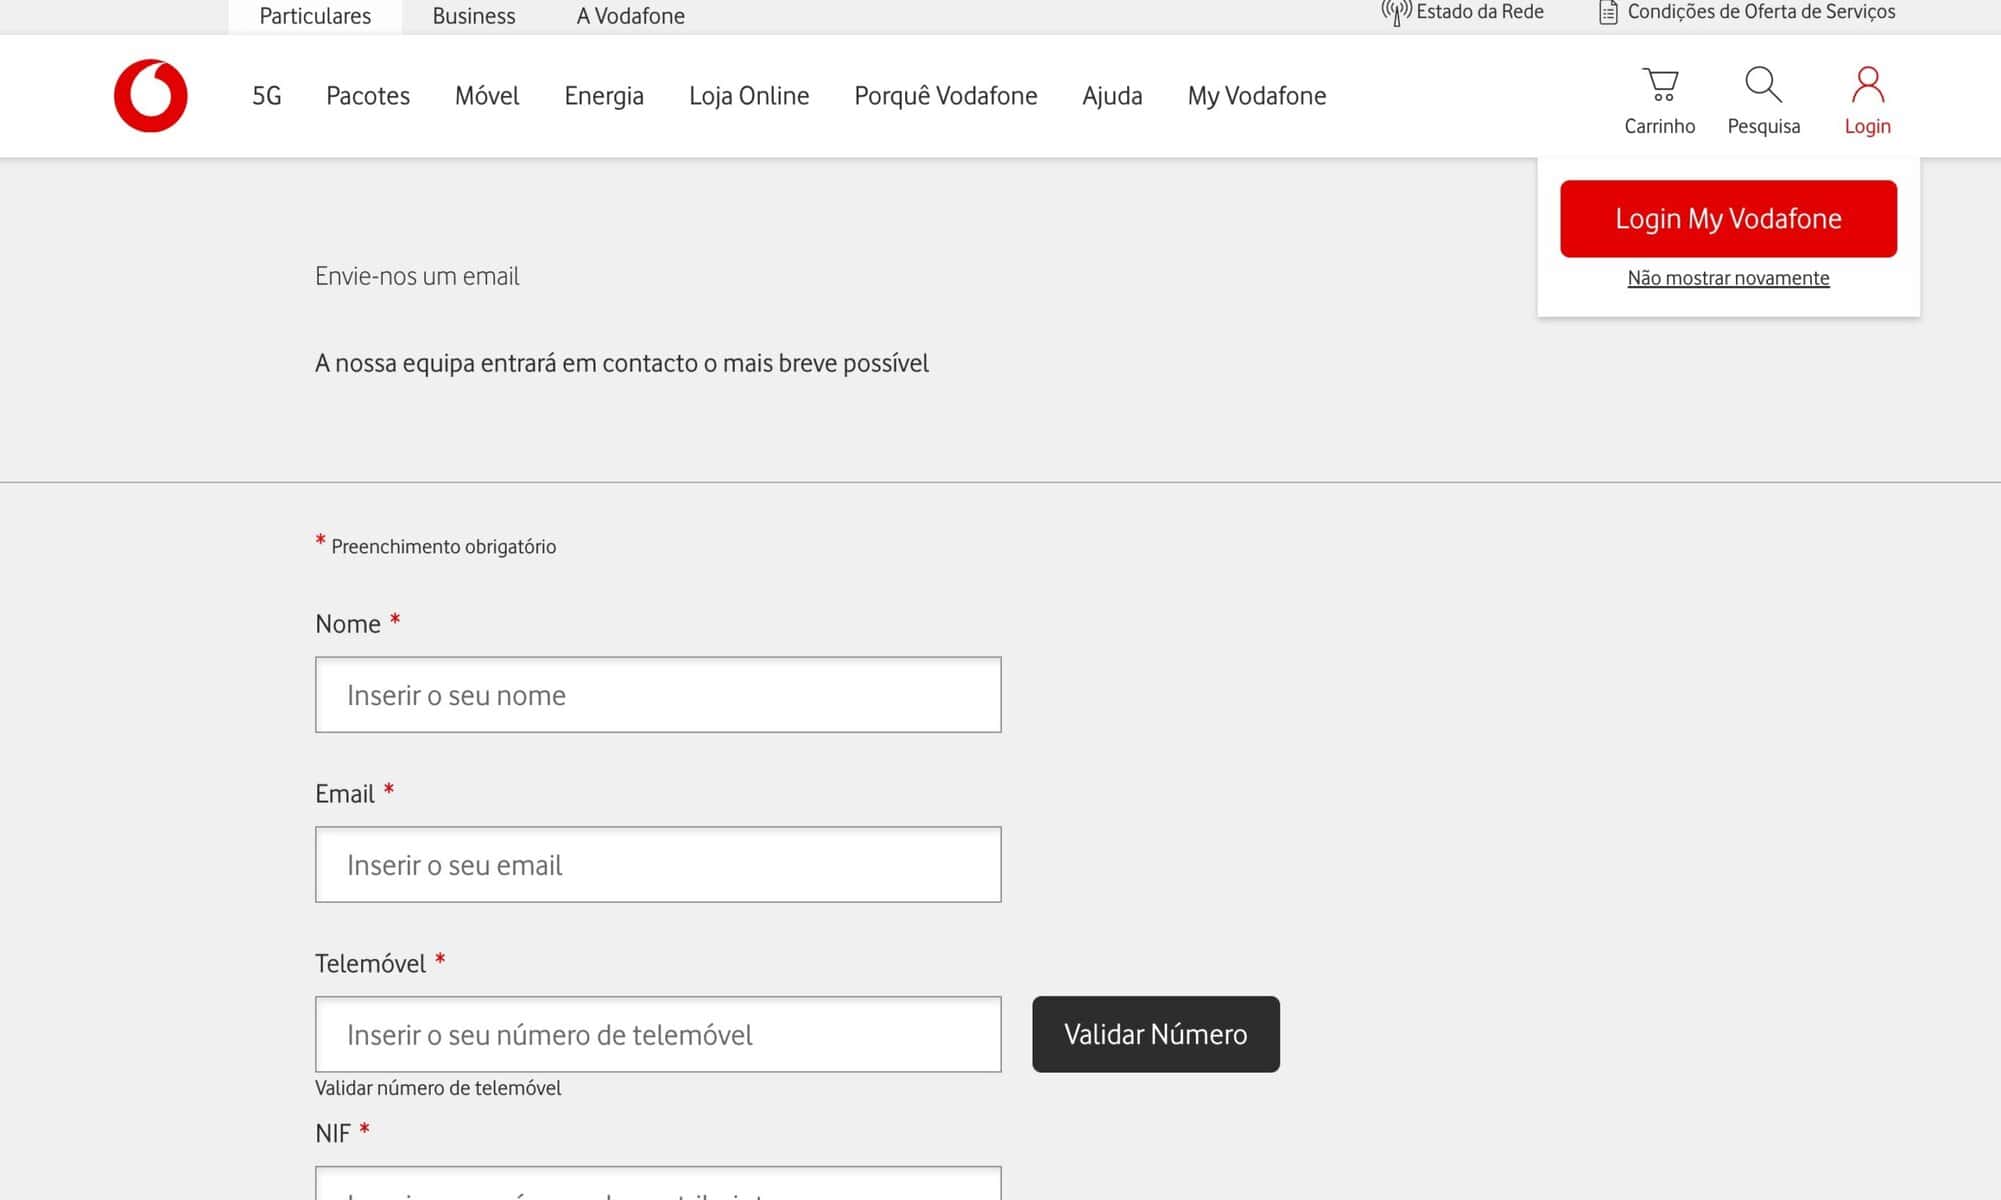
Task: Click Não mostrar novamente link
Action: 1728,278
